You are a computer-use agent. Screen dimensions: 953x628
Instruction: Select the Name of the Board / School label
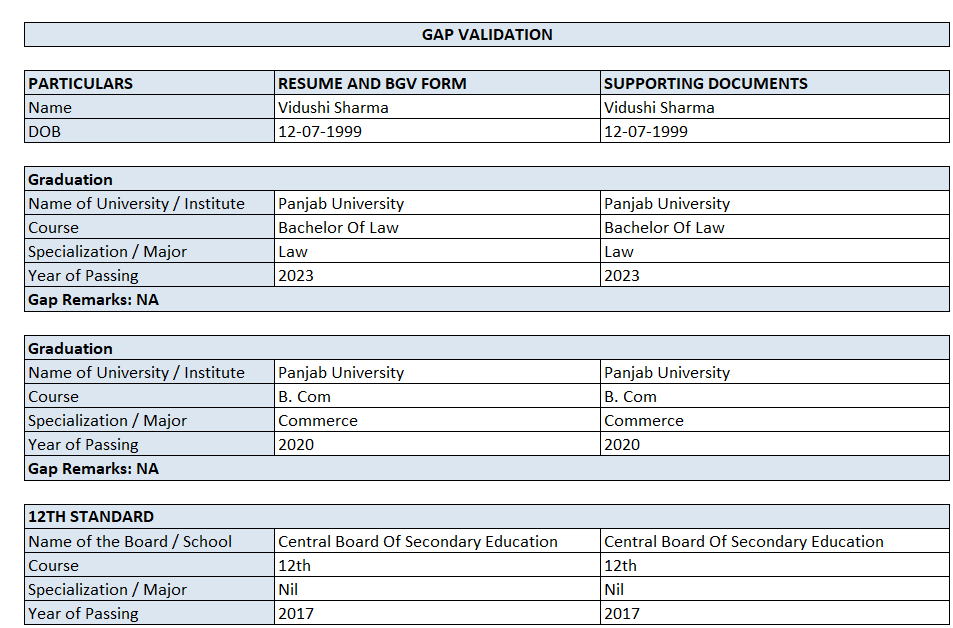150,541
